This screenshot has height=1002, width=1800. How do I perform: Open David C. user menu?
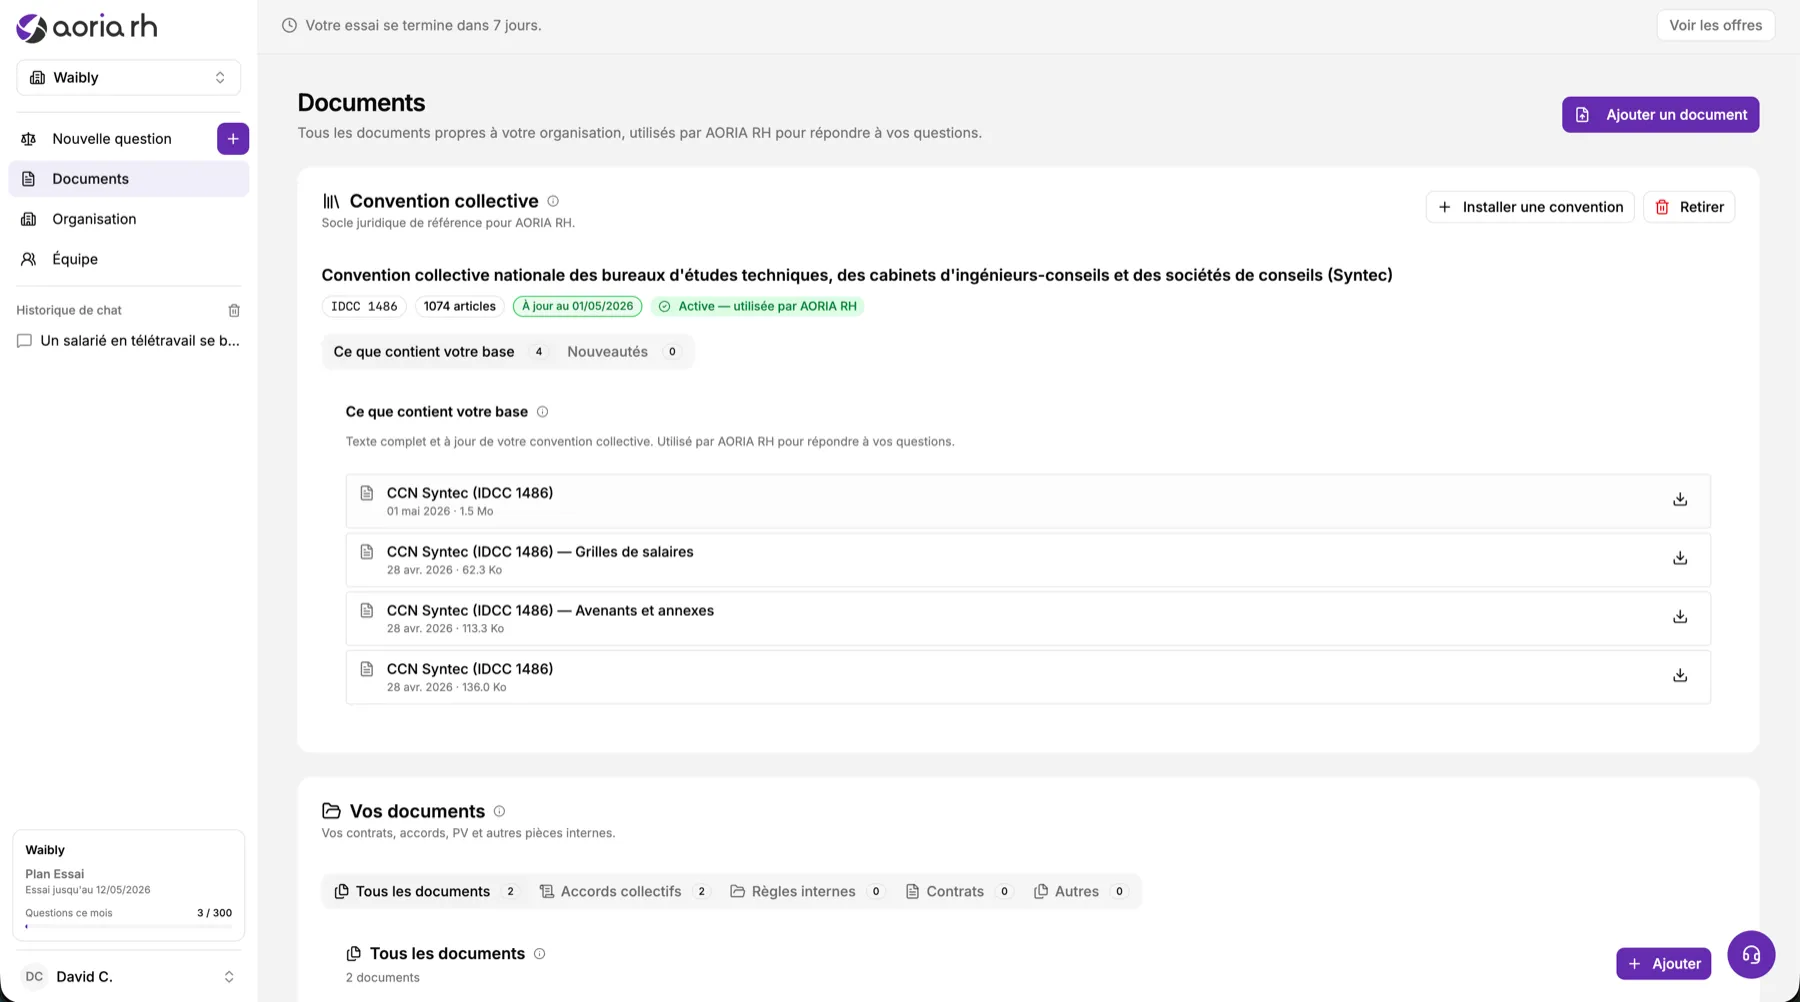point(128,977)
